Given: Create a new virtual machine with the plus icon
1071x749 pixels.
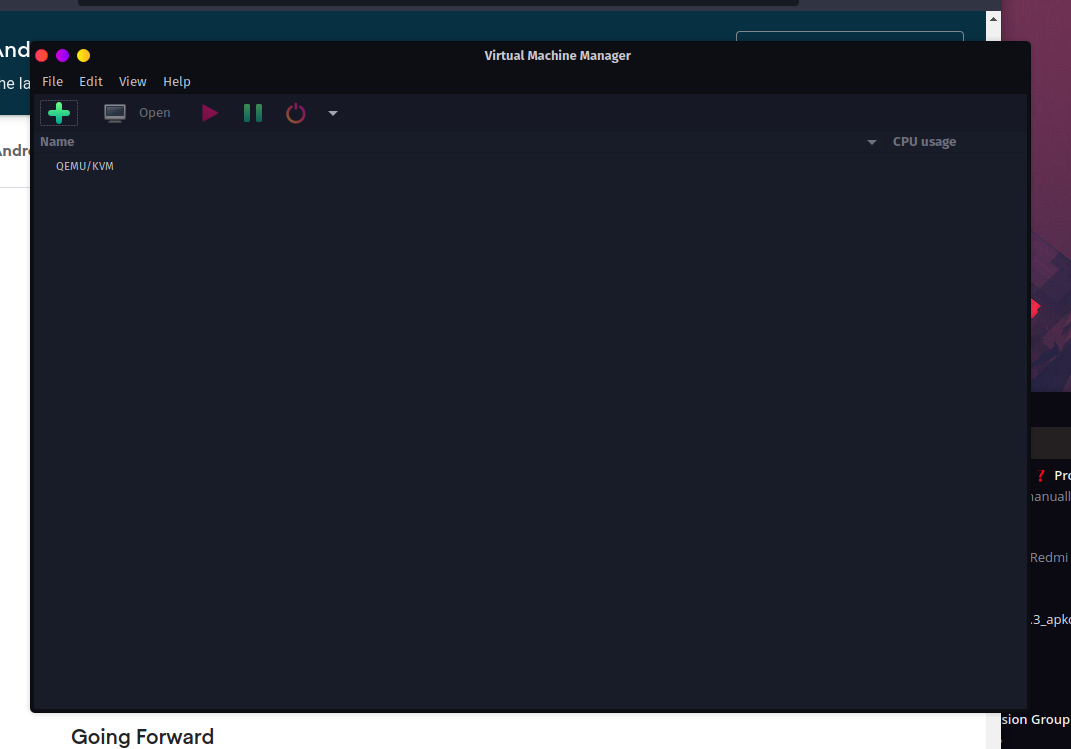Looking at the screenshot, I should (59, 113).
